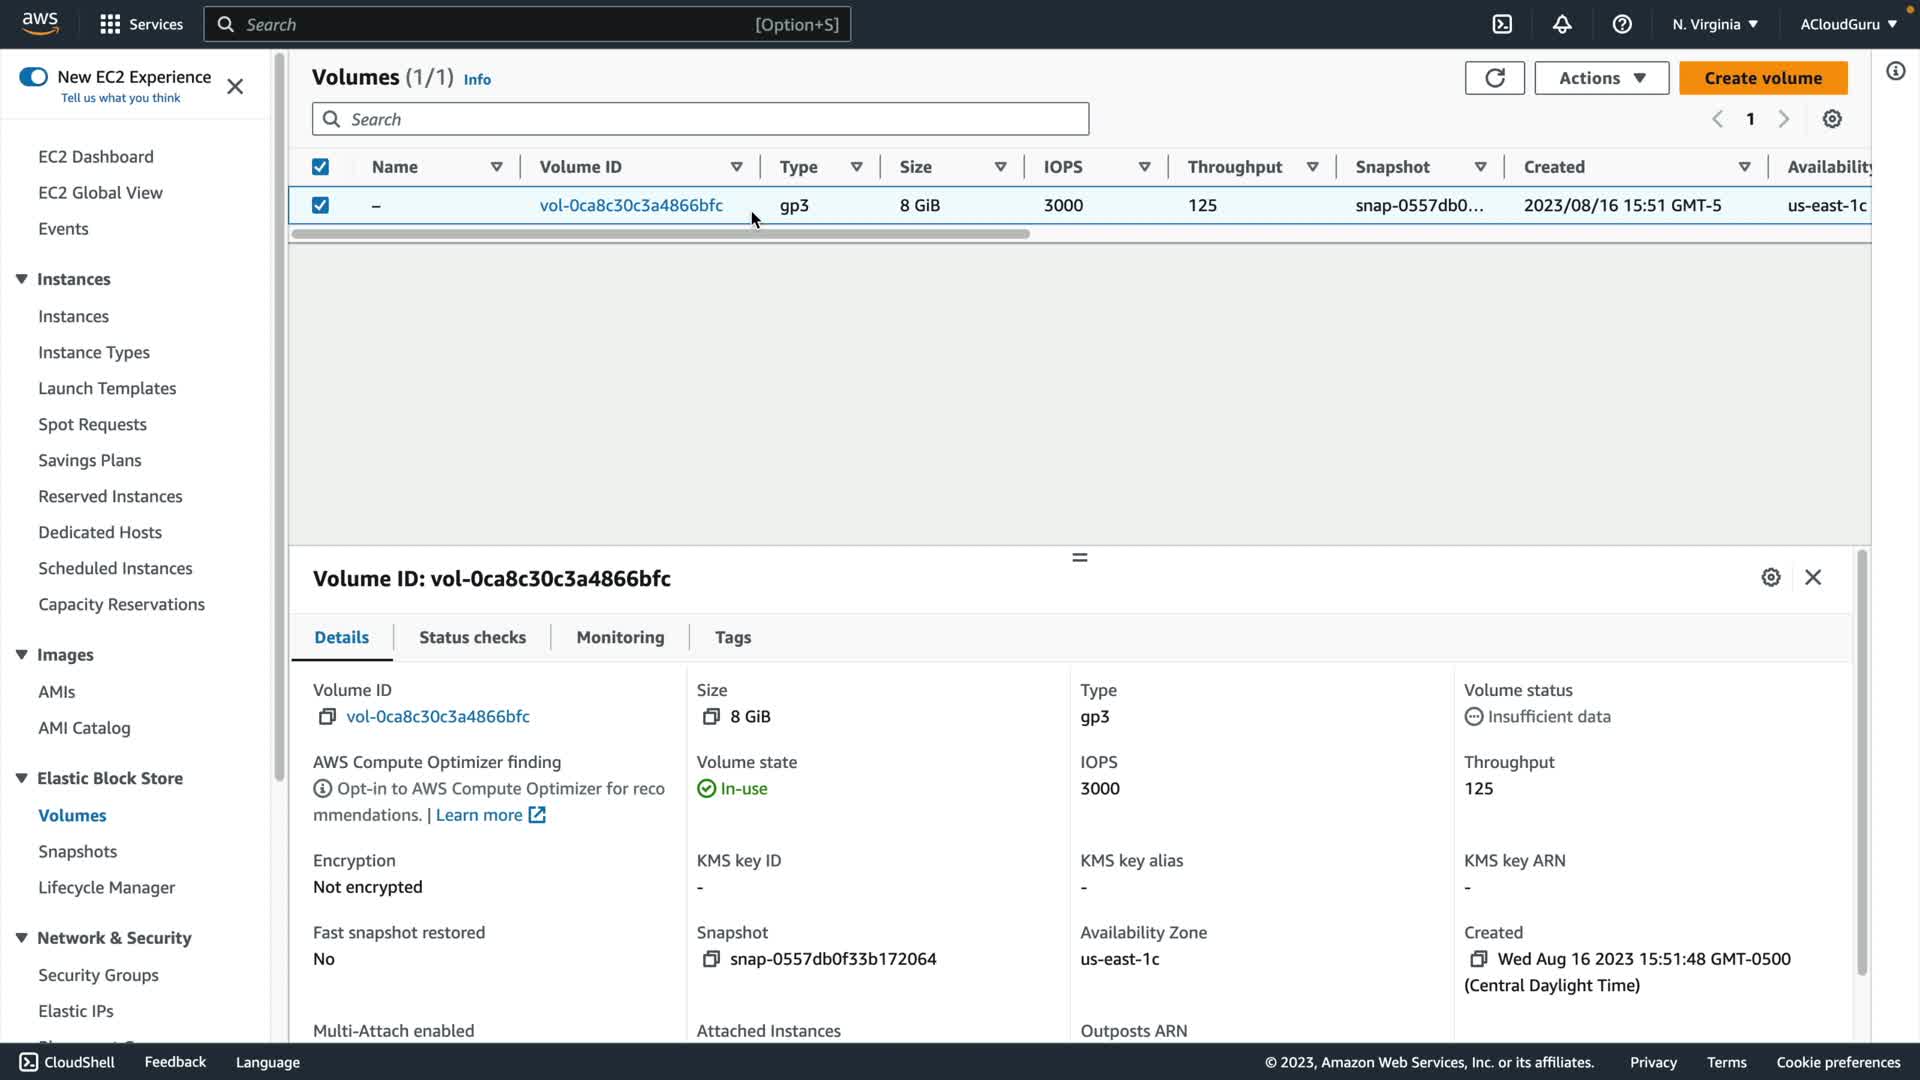Expand the N. Virginia region selector
The width and height of the screenshot is (1920, 1080).
click(1714, 24)
